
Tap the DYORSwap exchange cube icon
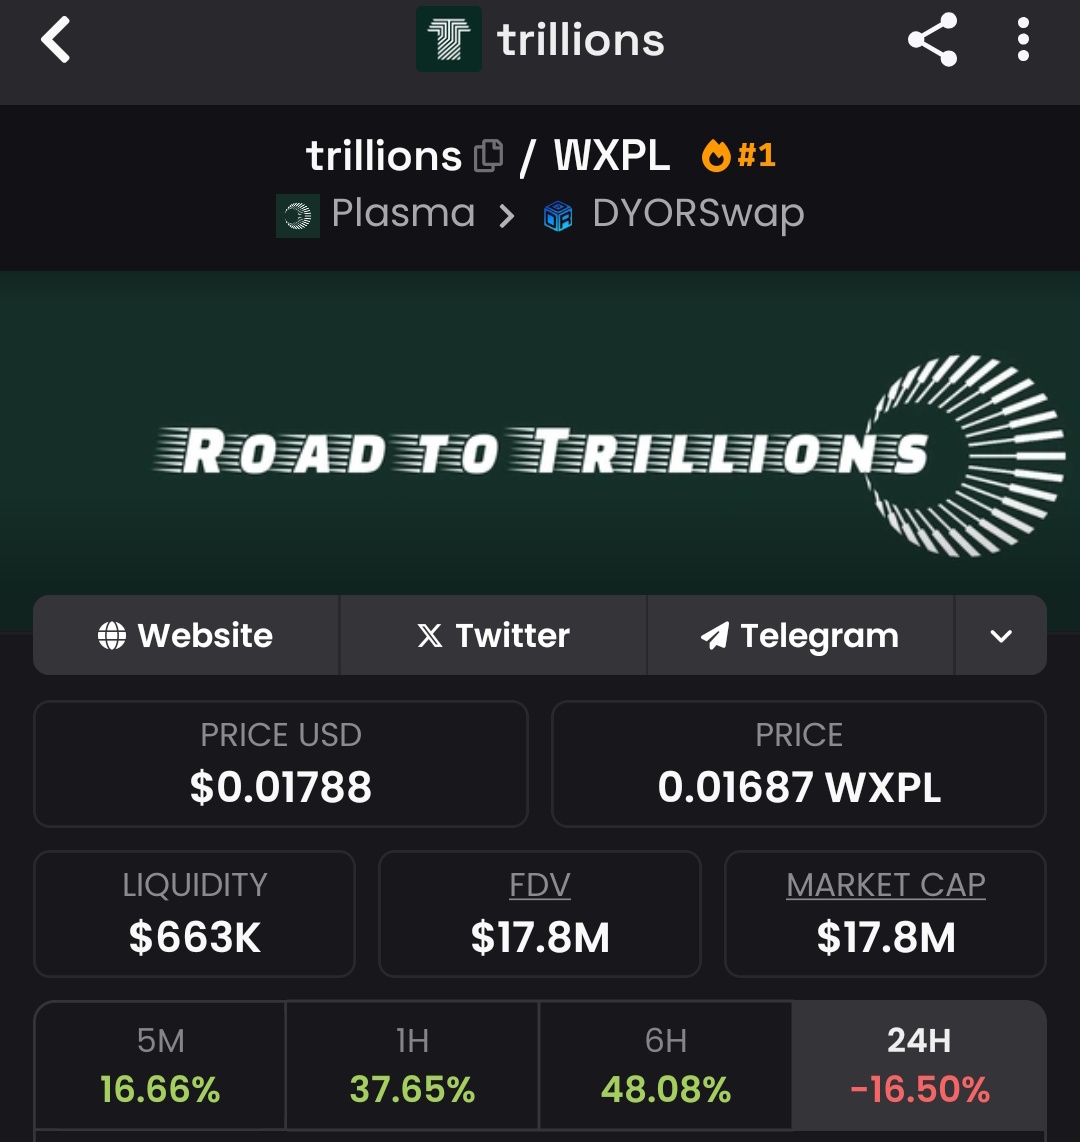(558, 215)
